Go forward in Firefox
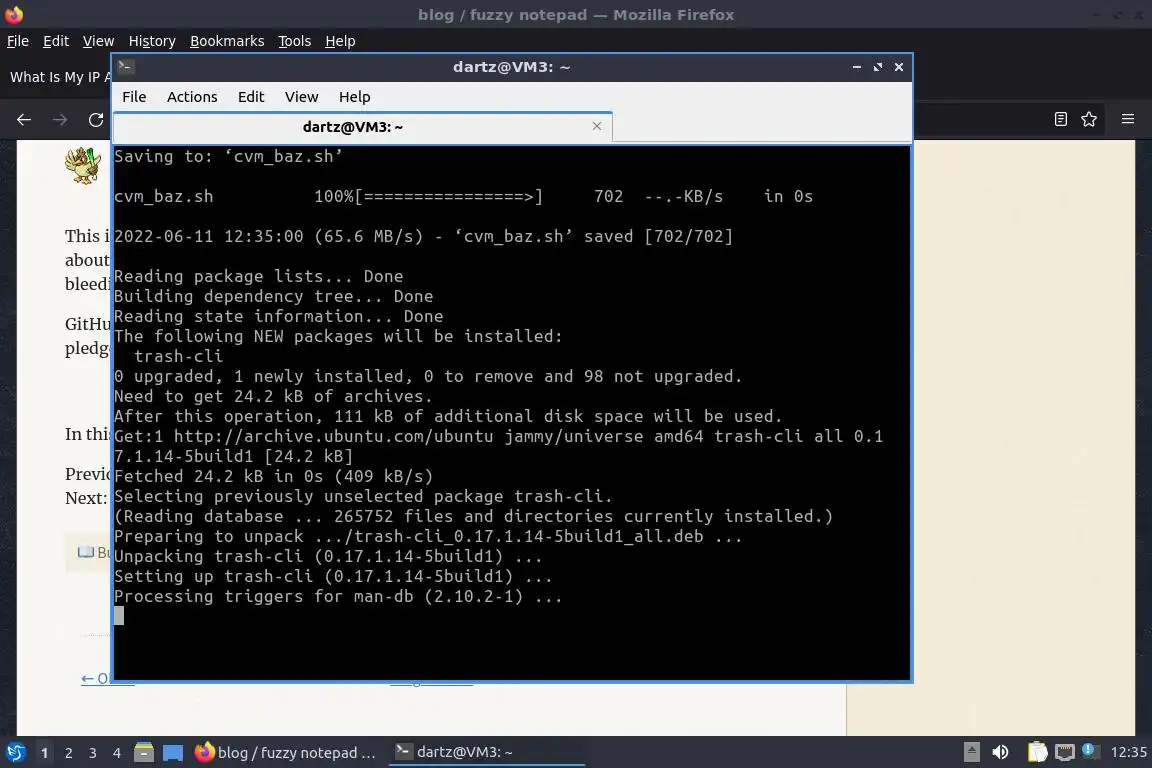1152x768 pixels. click(60, 119)
